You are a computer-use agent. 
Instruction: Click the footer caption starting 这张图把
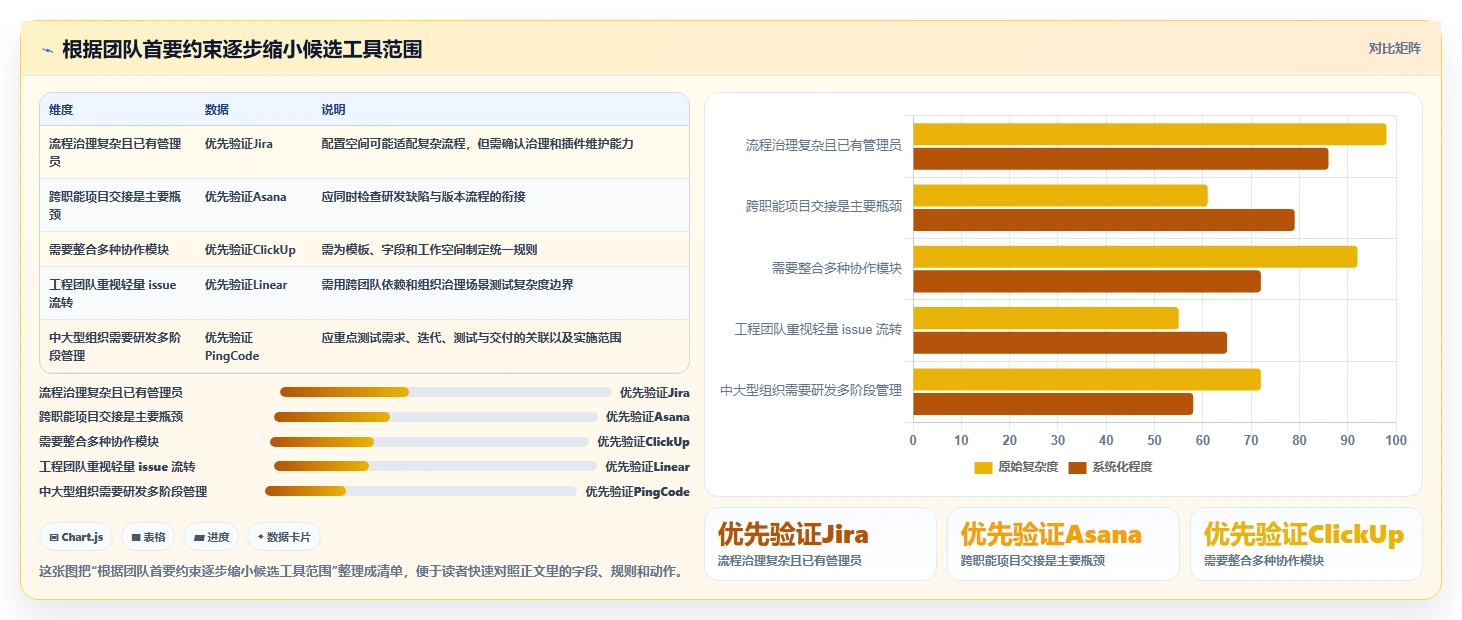(x=361, y=572)
